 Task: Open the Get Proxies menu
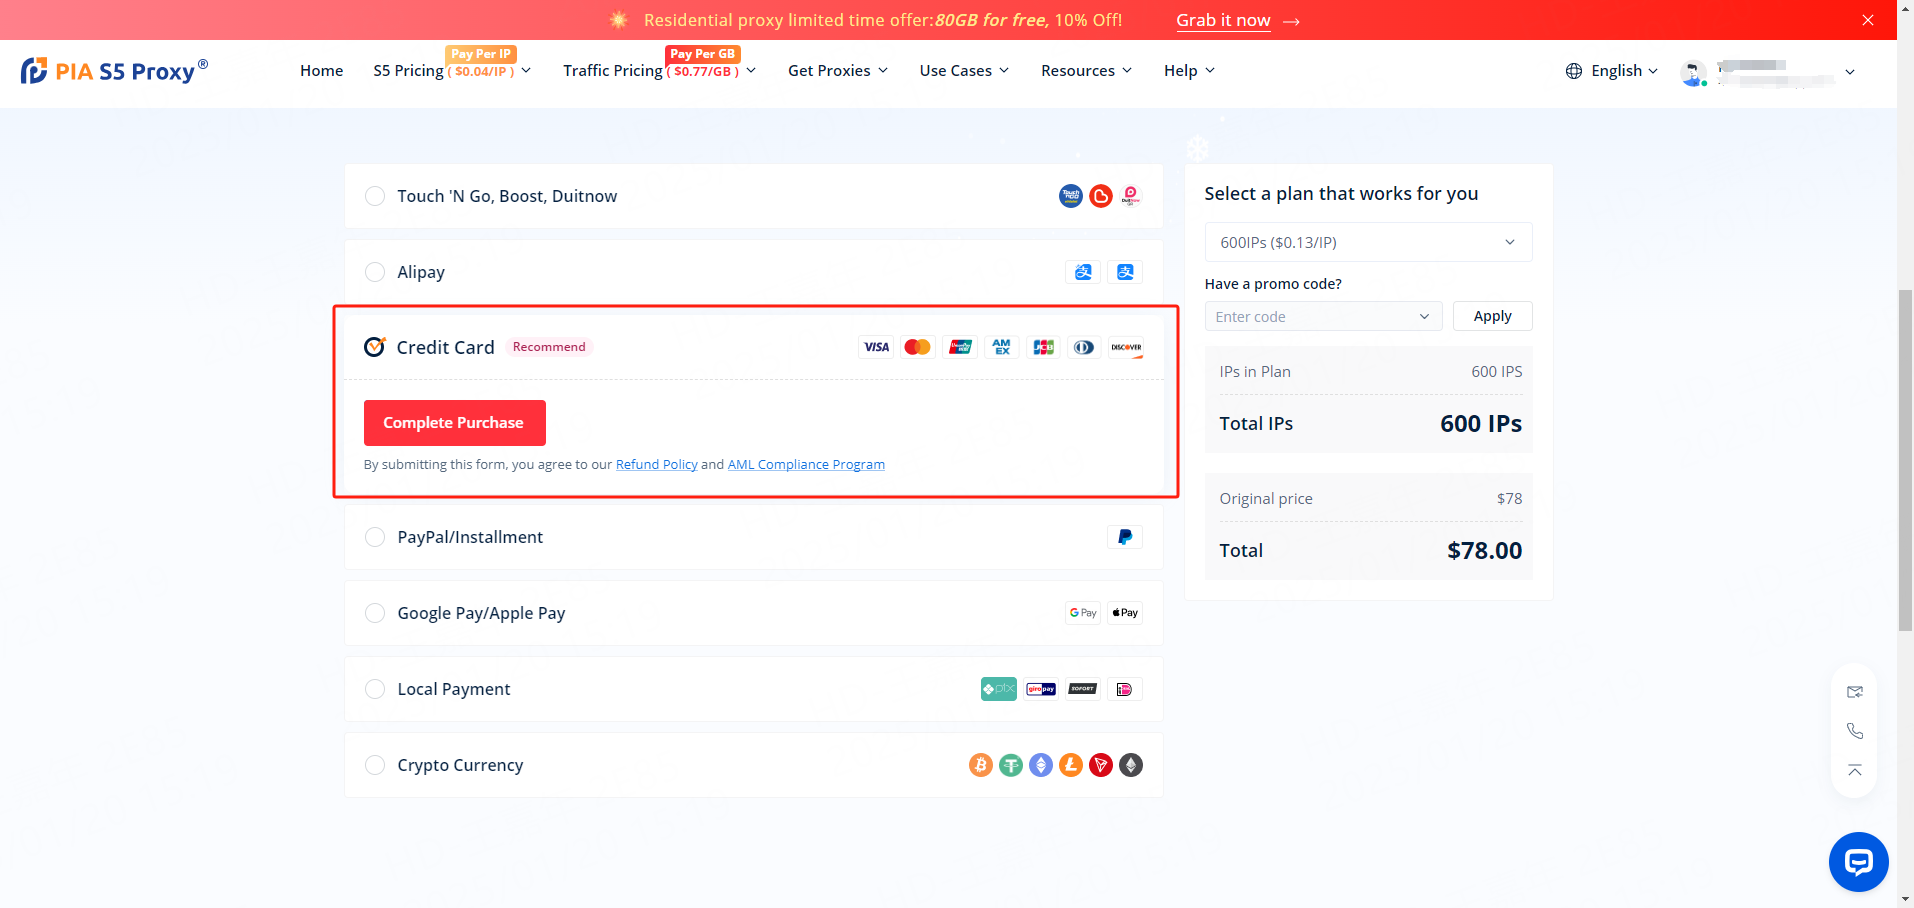[837, 71]
